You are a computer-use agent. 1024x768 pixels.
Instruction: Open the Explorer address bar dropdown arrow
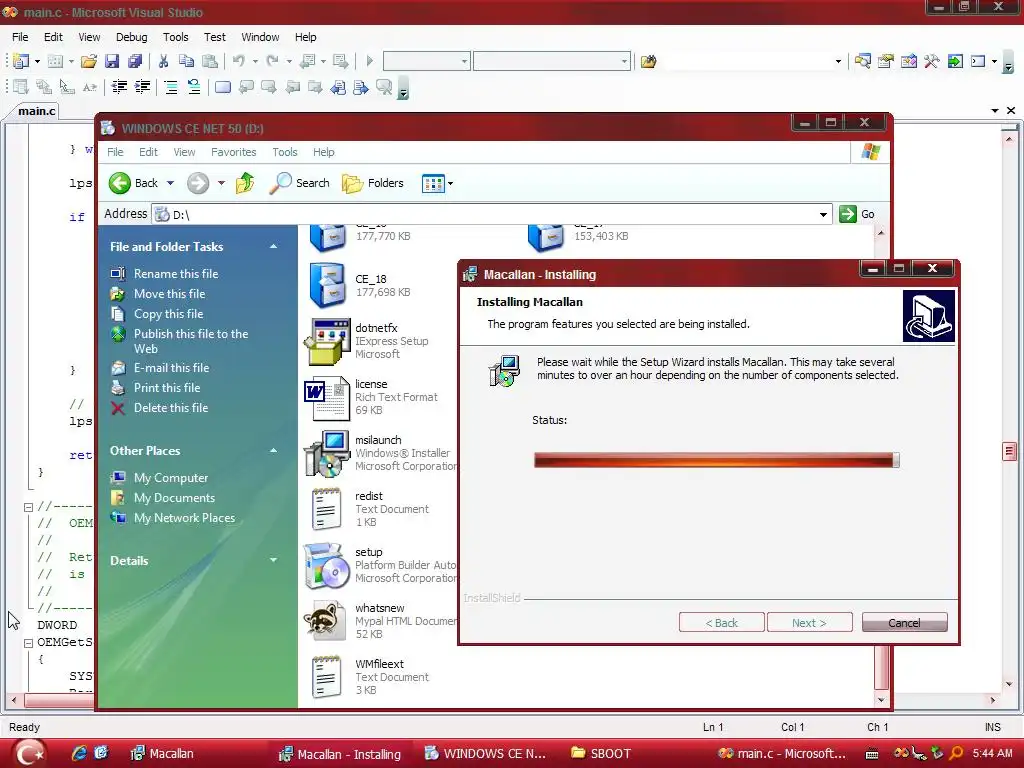pos(823,214)
